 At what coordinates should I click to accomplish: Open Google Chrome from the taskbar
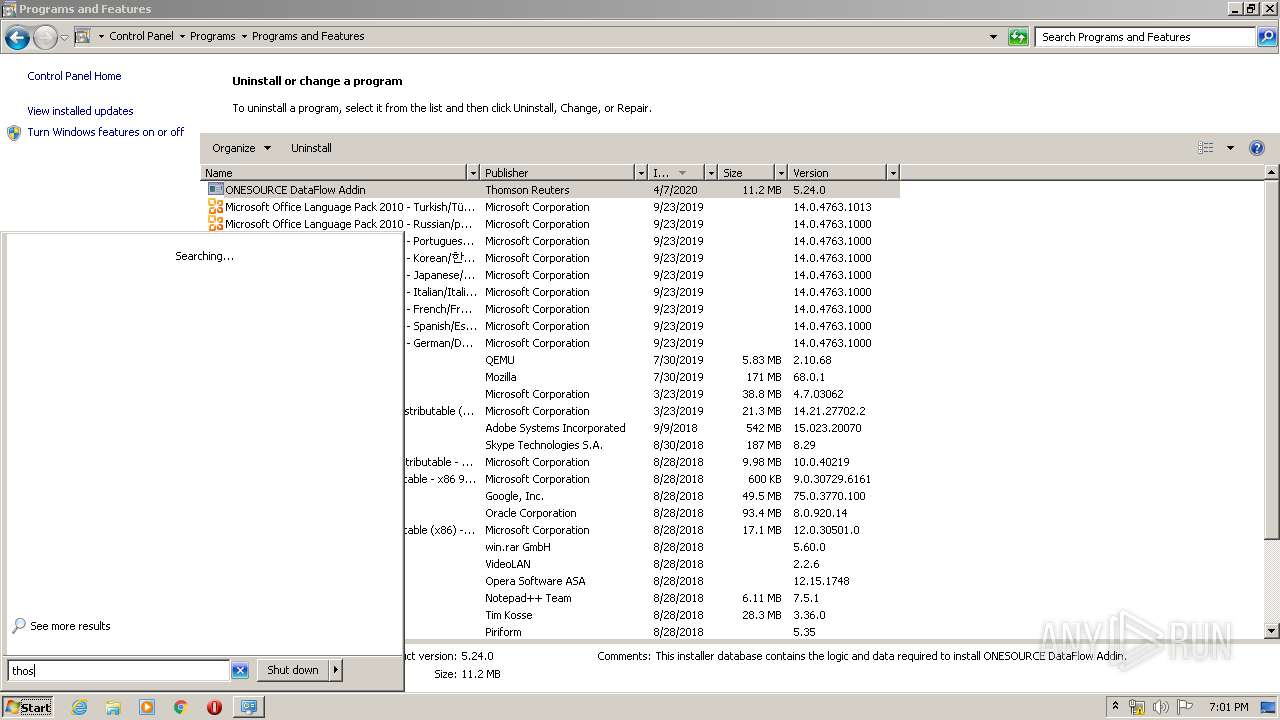(181, 707)
